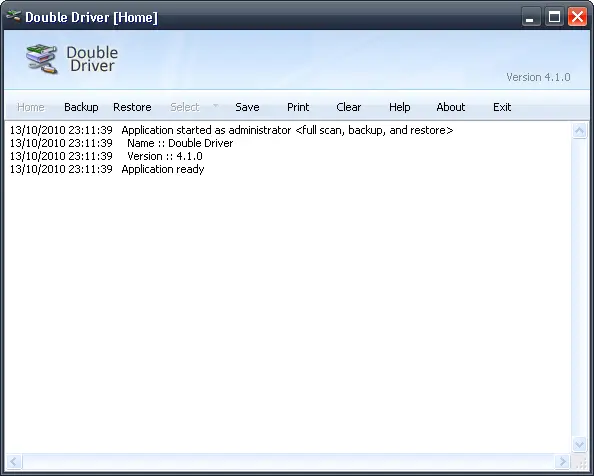Click the horizontal scrollbar left arrow
This screenshot has width=594, height=476.
coord(14,462)
